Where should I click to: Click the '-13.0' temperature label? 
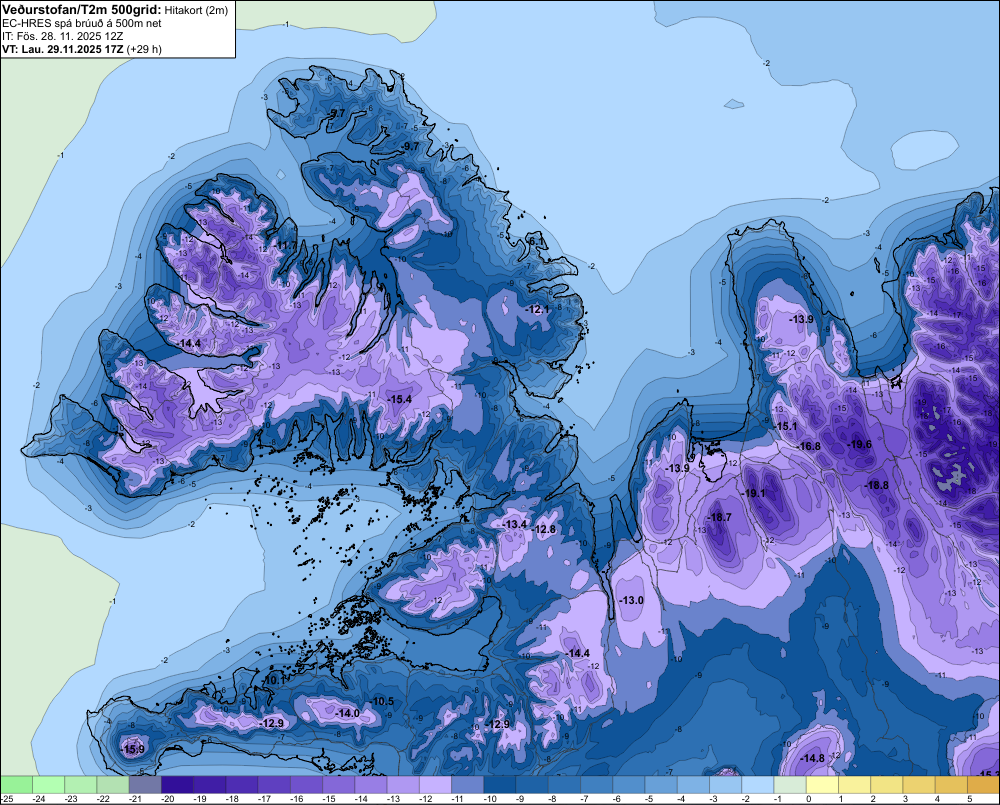tap(632, 600)
